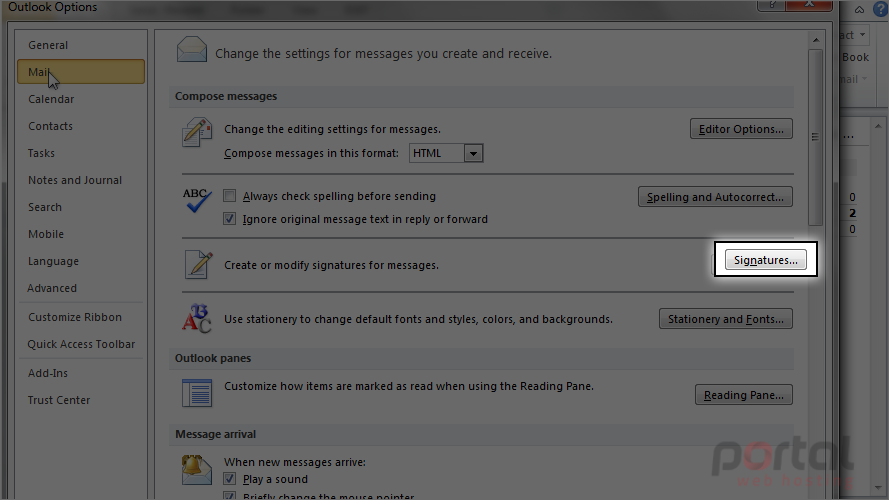This screenshot has height=500, width=889.
Task: Click the vertical scrollbar thumb in options
Action: click(815, 137)
